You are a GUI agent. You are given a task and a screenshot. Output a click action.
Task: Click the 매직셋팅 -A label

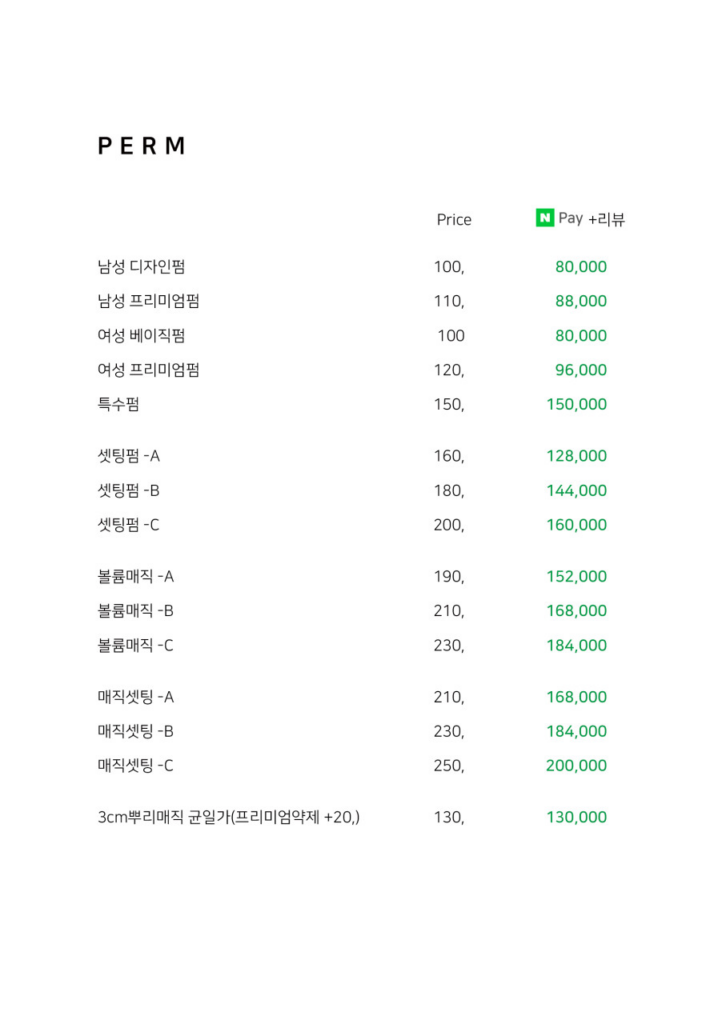pyautogui.click(x=136, y=697)
